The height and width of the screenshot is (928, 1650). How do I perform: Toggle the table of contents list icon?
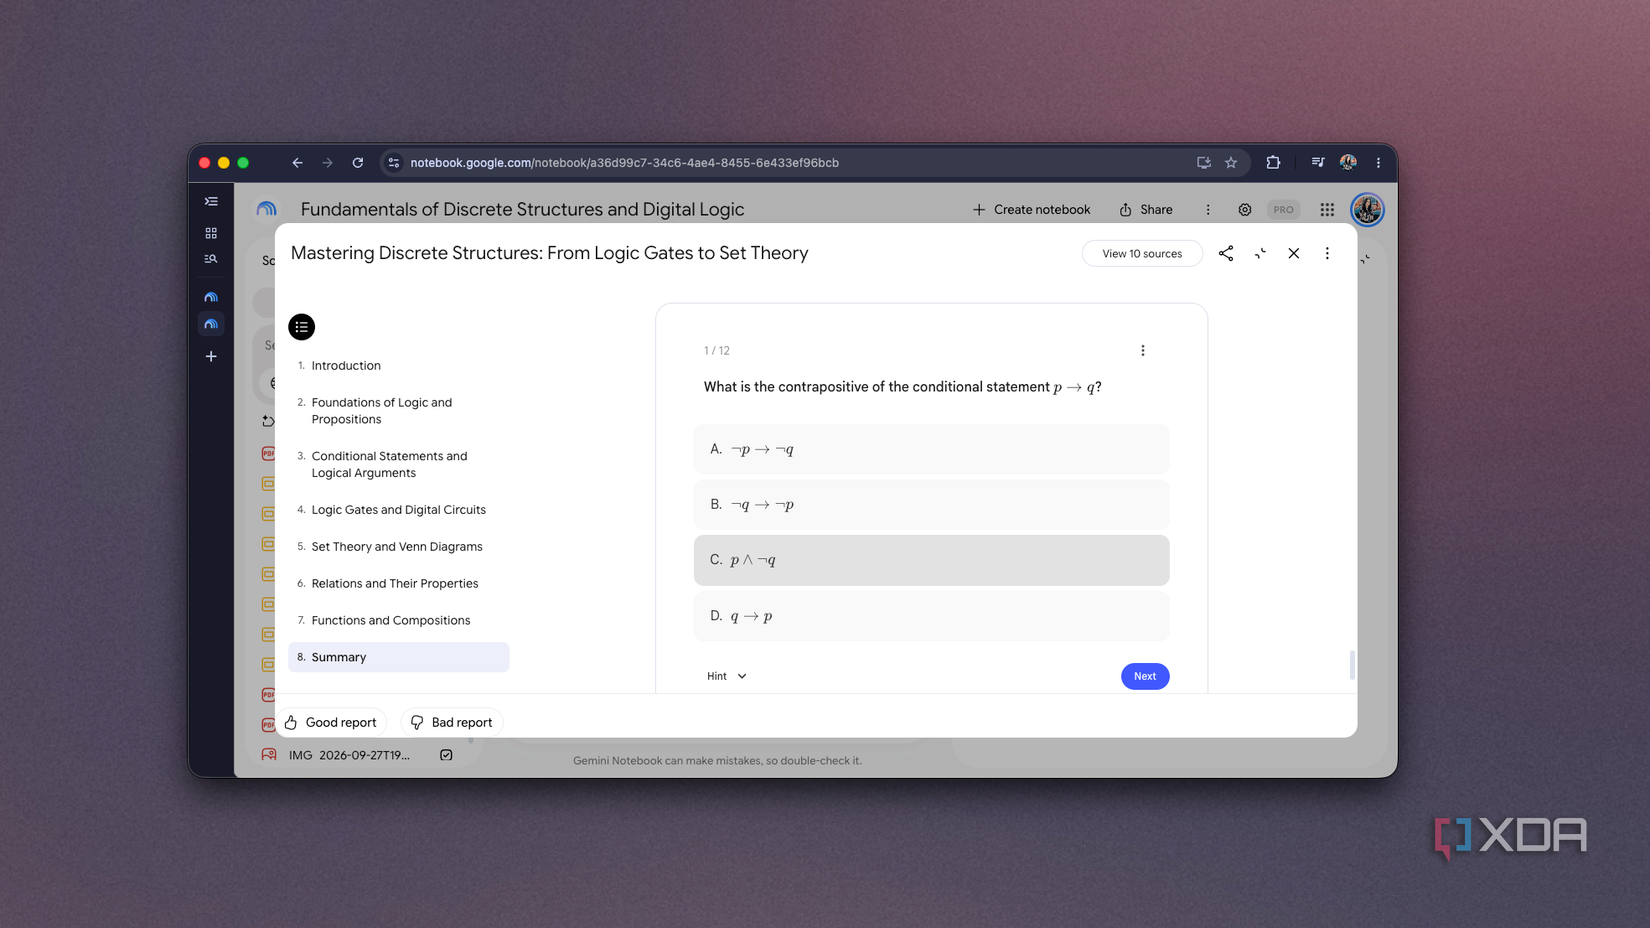pos(302,327)
